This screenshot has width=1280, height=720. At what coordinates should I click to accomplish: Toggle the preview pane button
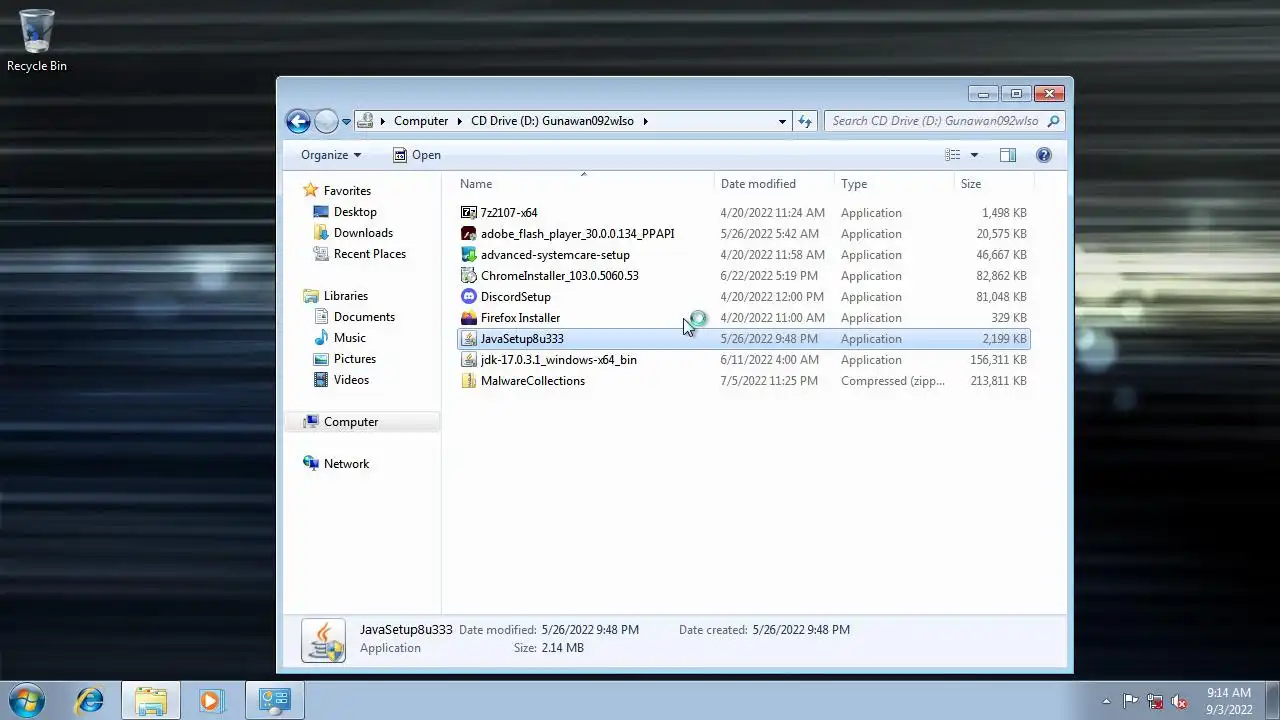[x=1008, y=155]
